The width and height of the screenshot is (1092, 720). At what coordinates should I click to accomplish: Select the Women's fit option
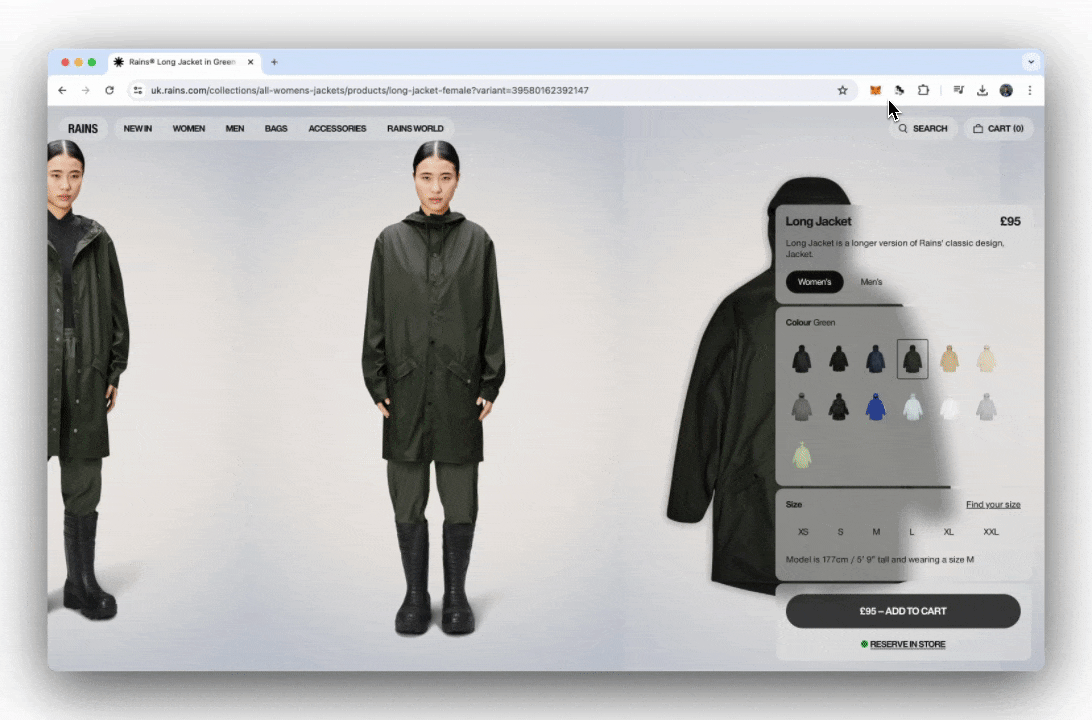click(814, 282)
